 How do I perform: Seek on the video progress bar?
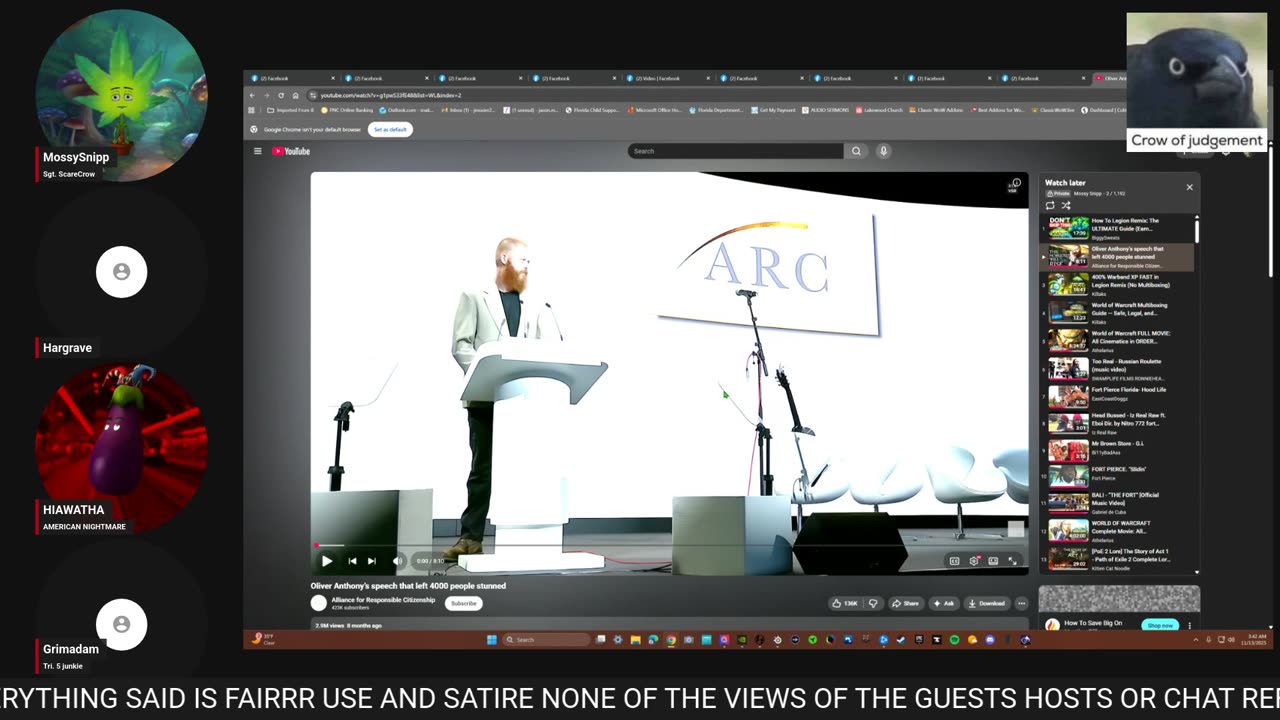point(669,546)
